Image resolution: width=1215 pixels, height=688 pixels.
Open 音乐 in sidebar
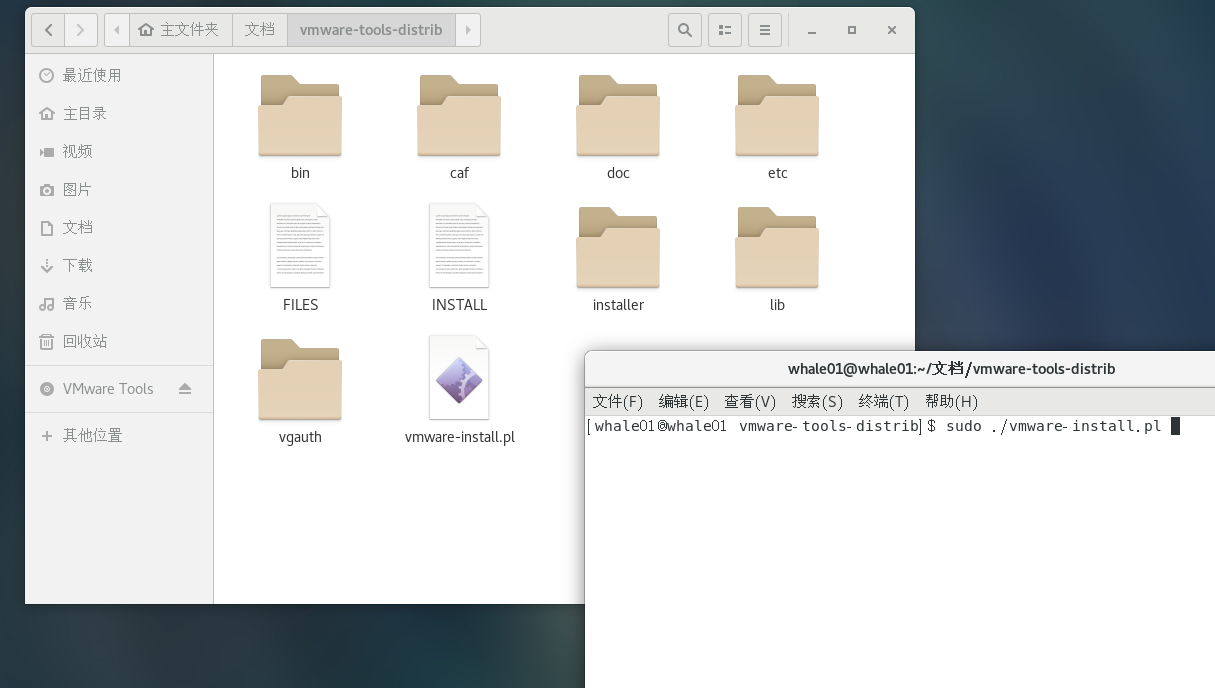119,304
